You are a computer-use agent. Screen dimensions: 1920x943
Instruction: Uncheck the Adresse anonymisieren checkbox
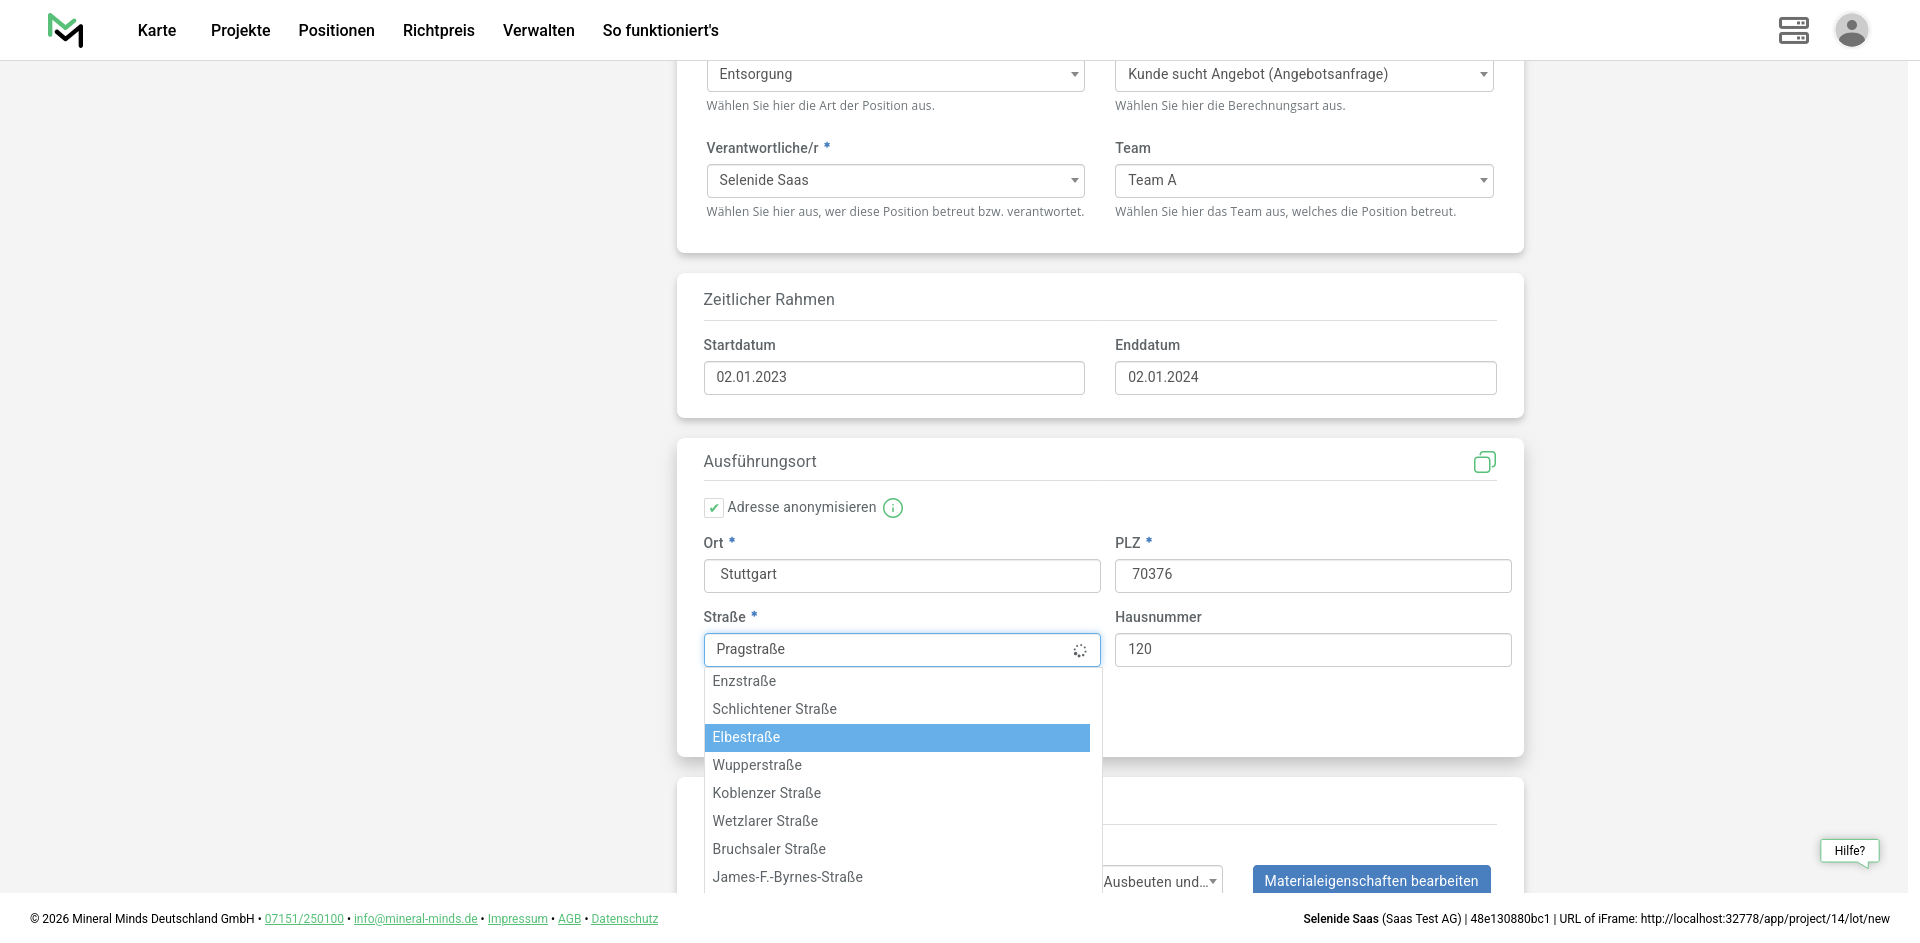tap(714, 508)
